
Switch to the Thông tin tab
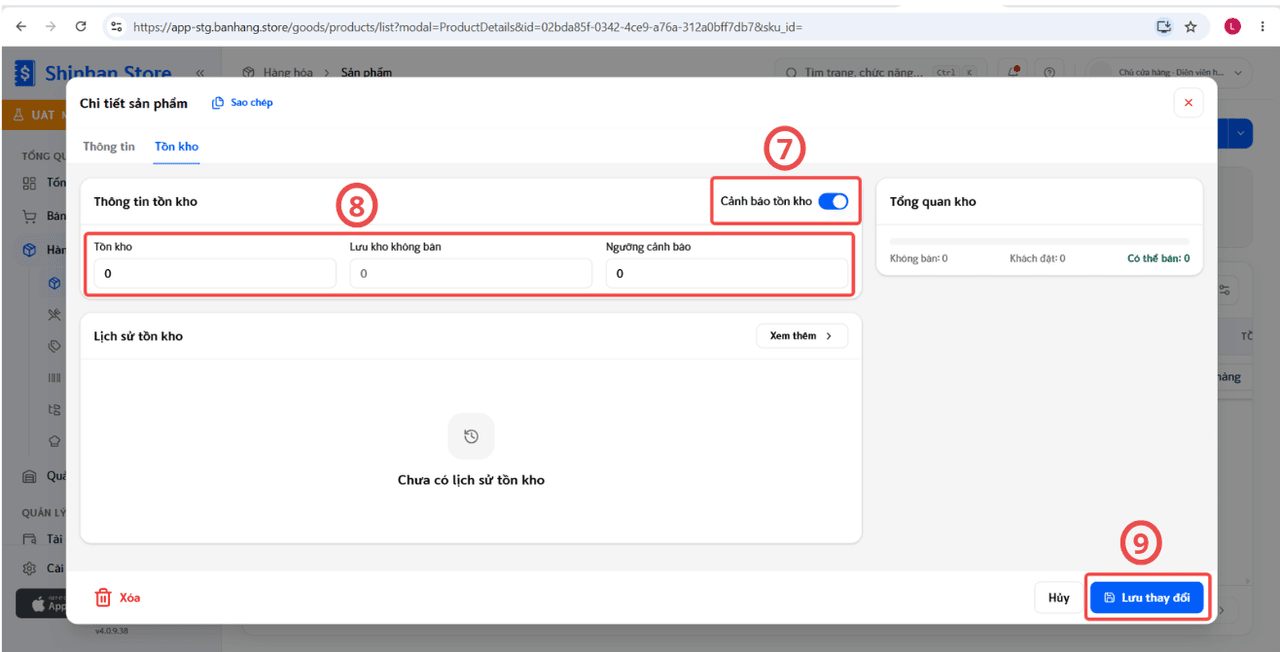pyautogui.click(x=109, y=147)
